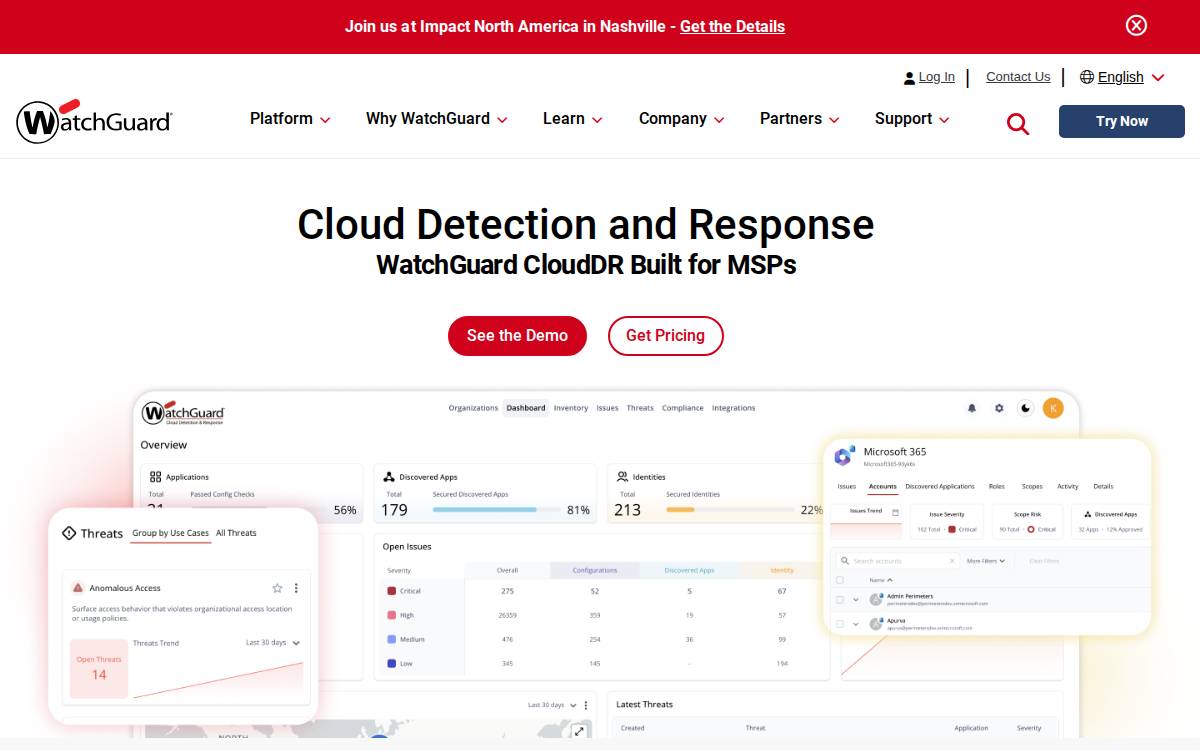Click the user icon beside Log In

click(x=909, y=77)
